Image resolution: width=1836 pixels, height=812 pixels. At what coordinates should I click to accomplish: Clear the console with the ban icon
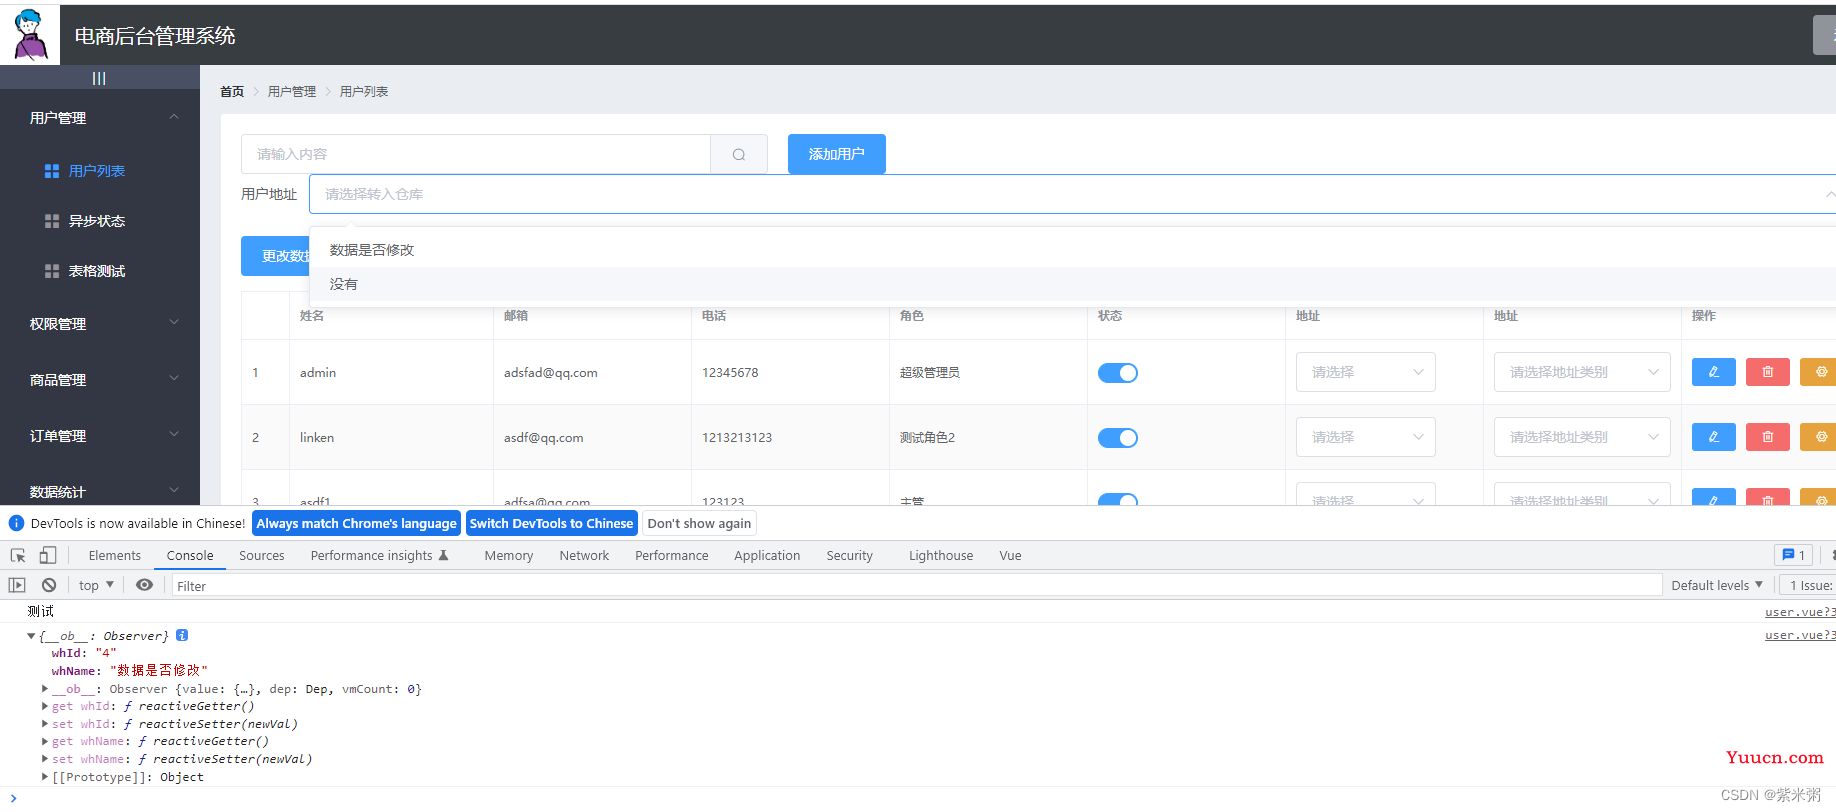[x=49, y=585]
